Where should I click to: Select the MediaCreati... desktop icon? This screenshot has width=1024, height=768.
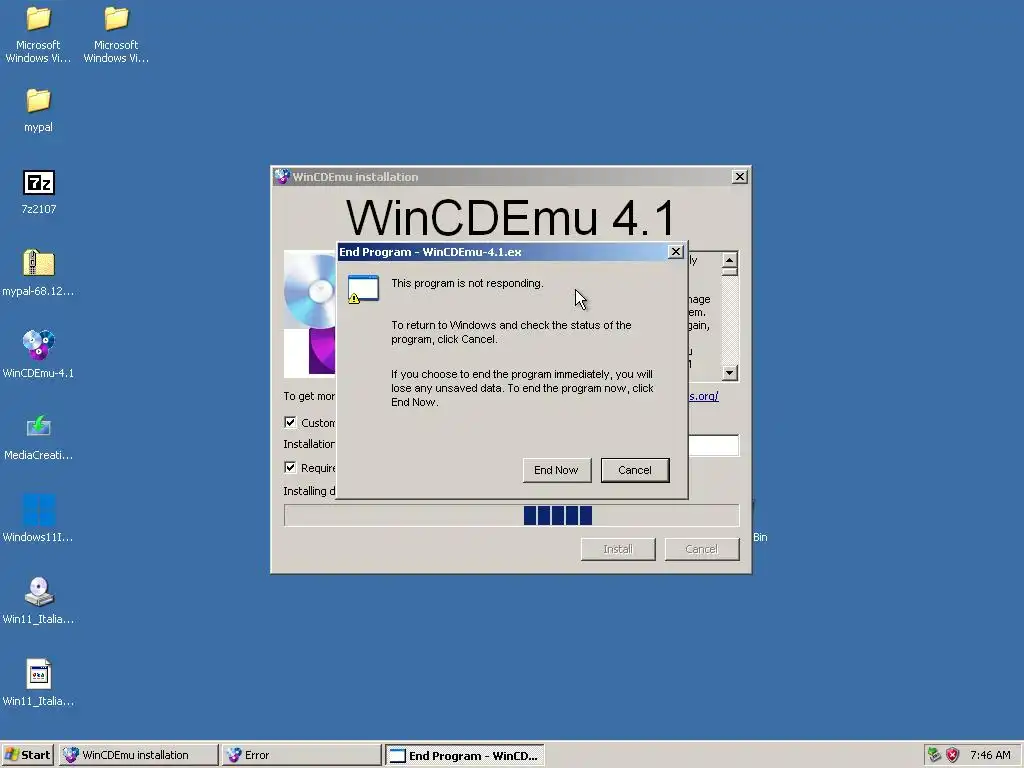click(x=39, y=426)
